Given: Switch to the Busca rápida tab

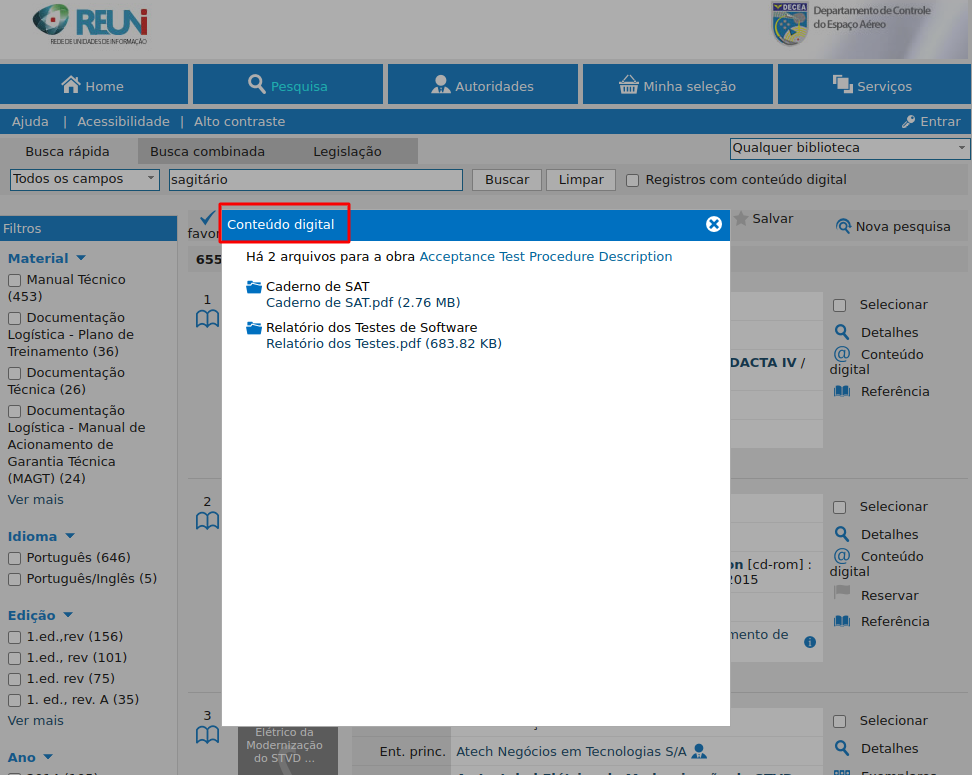Looking at the screenshot, I should 68,151.
